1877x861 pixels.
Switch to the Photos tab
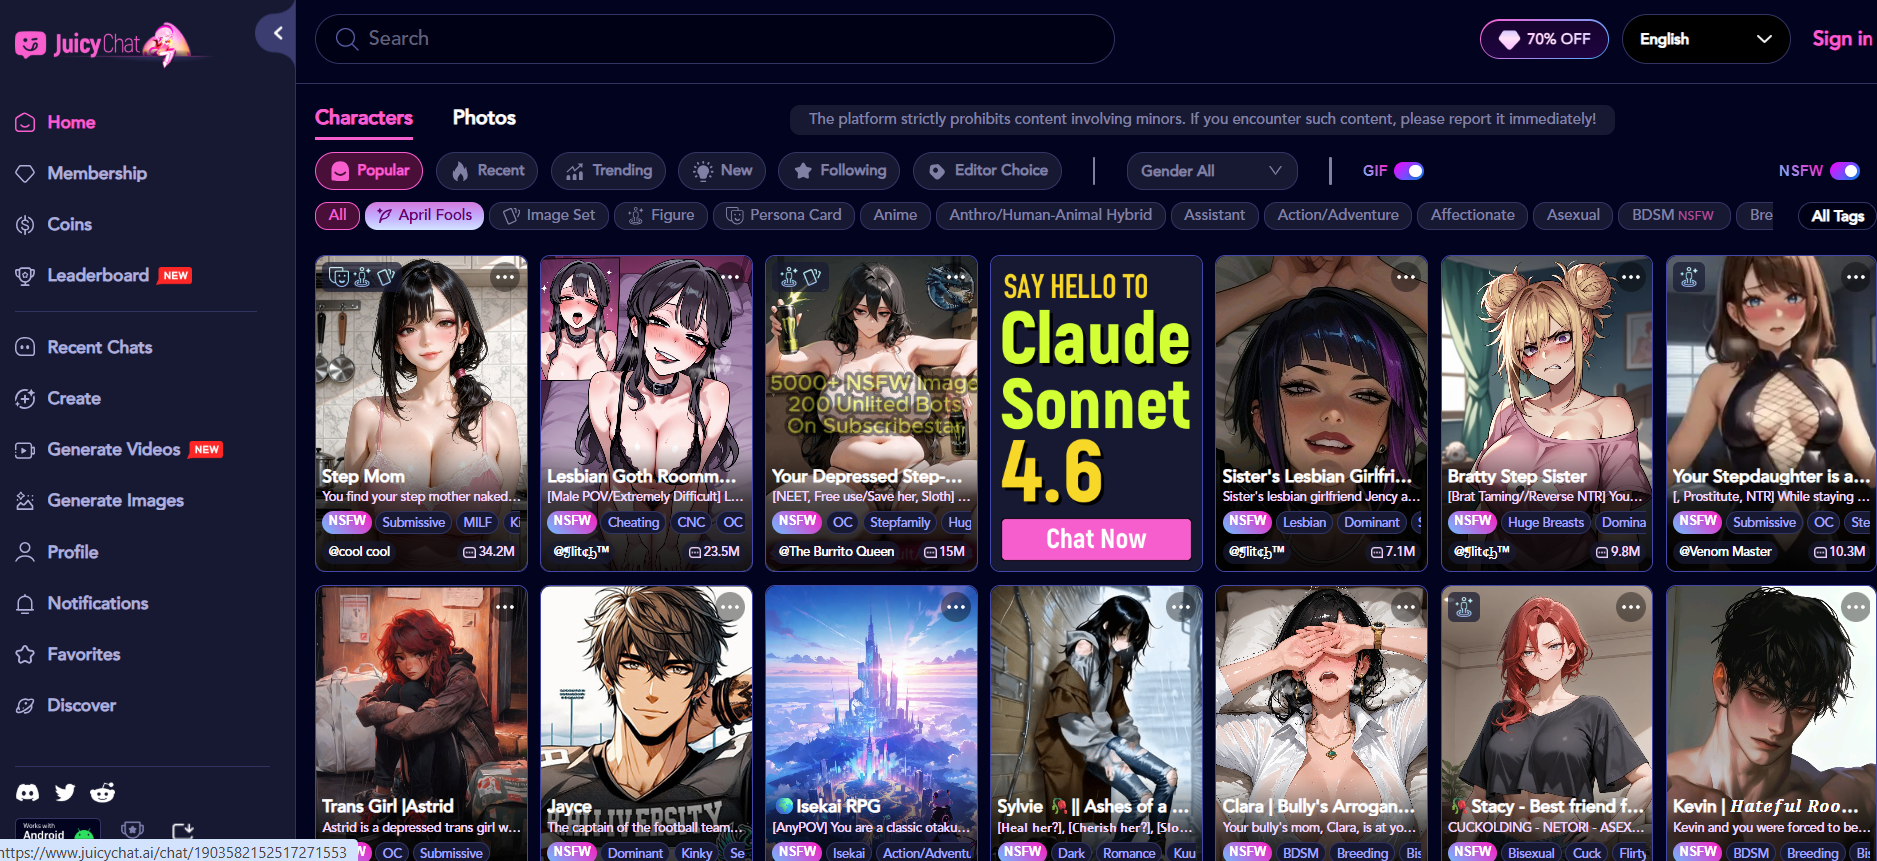click(484, 118)
